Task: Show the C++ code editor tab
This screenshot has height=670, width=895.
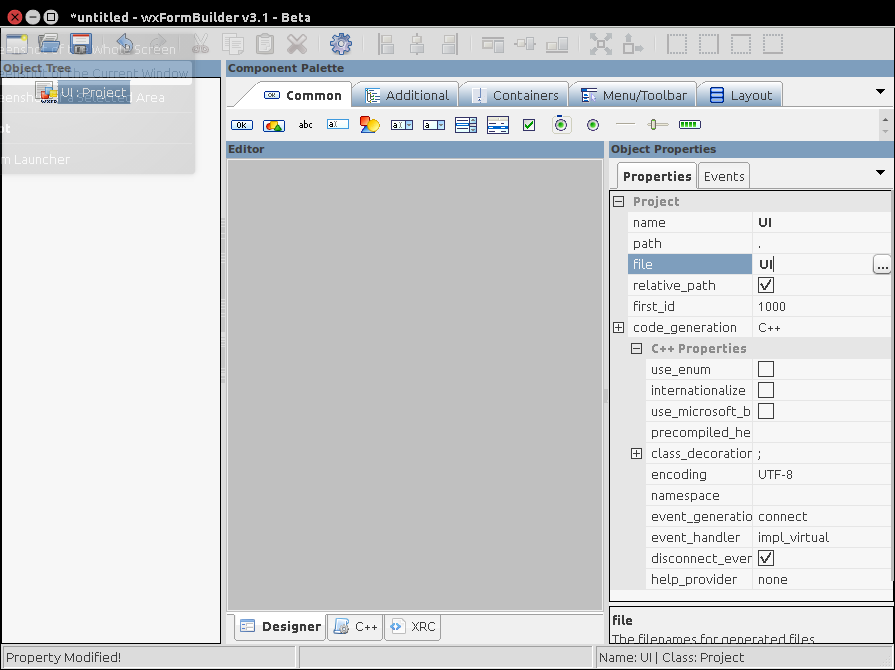Action: [x=355, y=627]
